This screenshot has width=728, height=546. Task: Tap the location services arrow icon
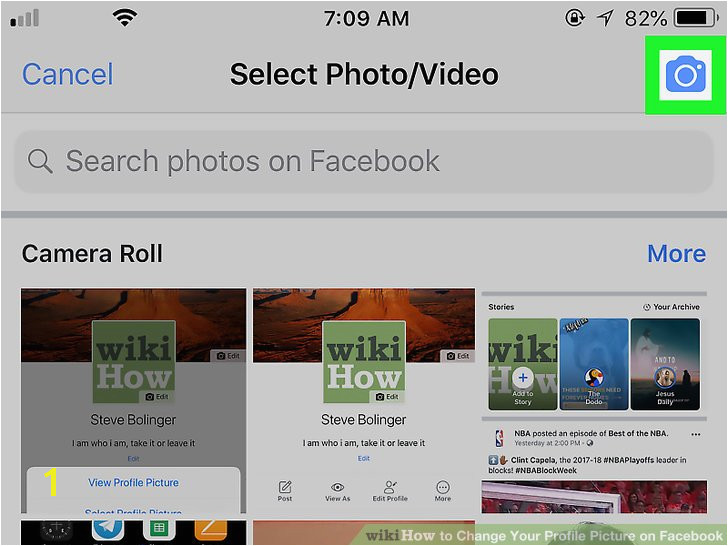click(605, 18)
